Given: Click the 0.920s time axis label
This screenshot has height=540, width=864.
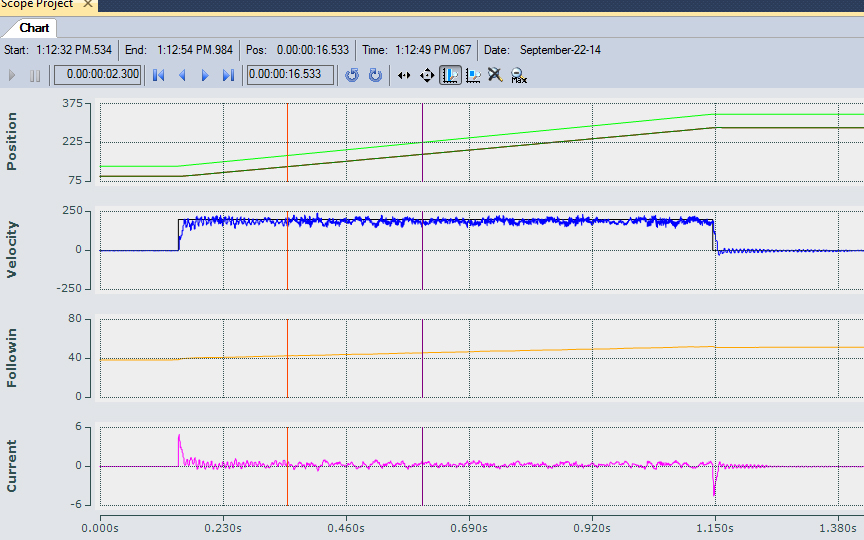Looking at the screenshot, I should pos(592,528).
